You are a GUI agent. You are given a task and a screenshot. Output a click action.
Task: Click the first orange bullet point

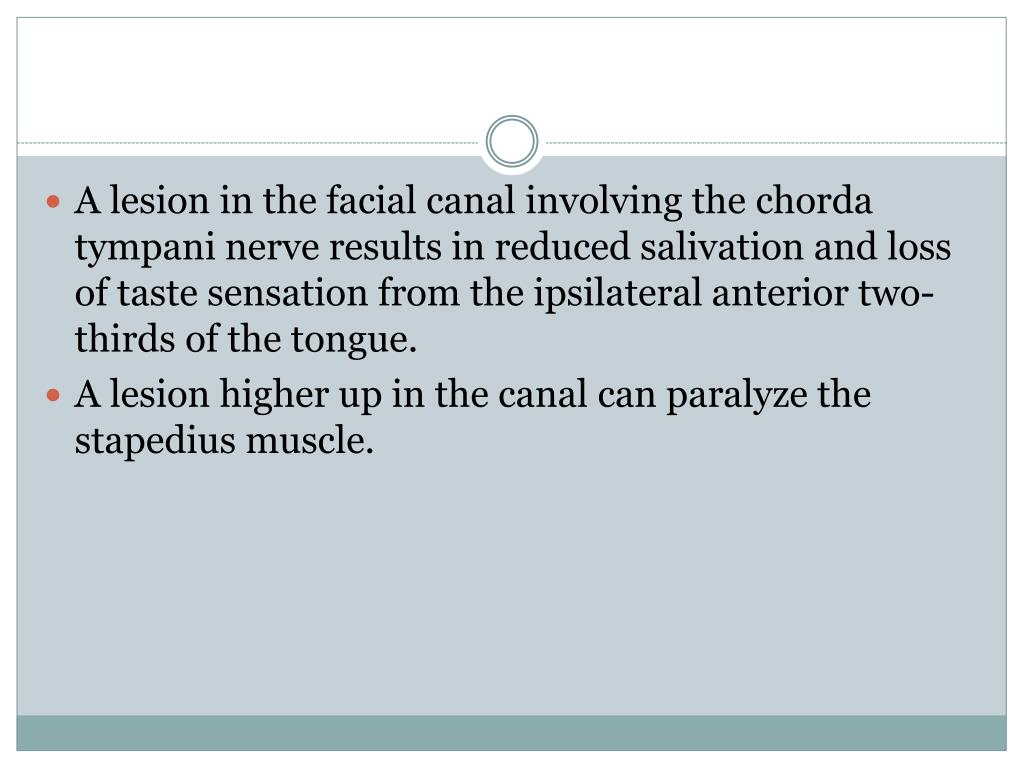(x=56, y=203)
